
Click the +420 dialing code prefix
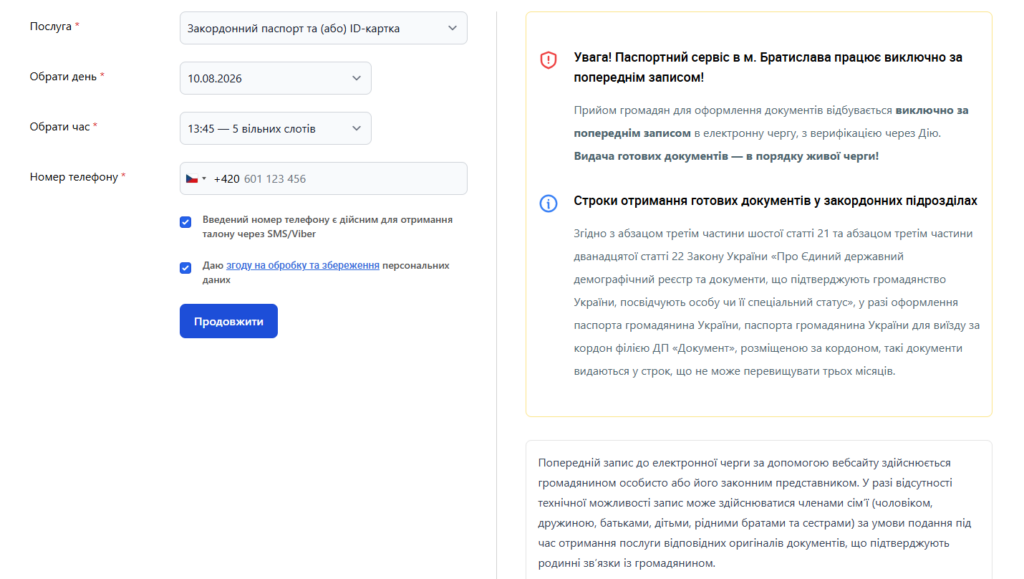point(226,179)
